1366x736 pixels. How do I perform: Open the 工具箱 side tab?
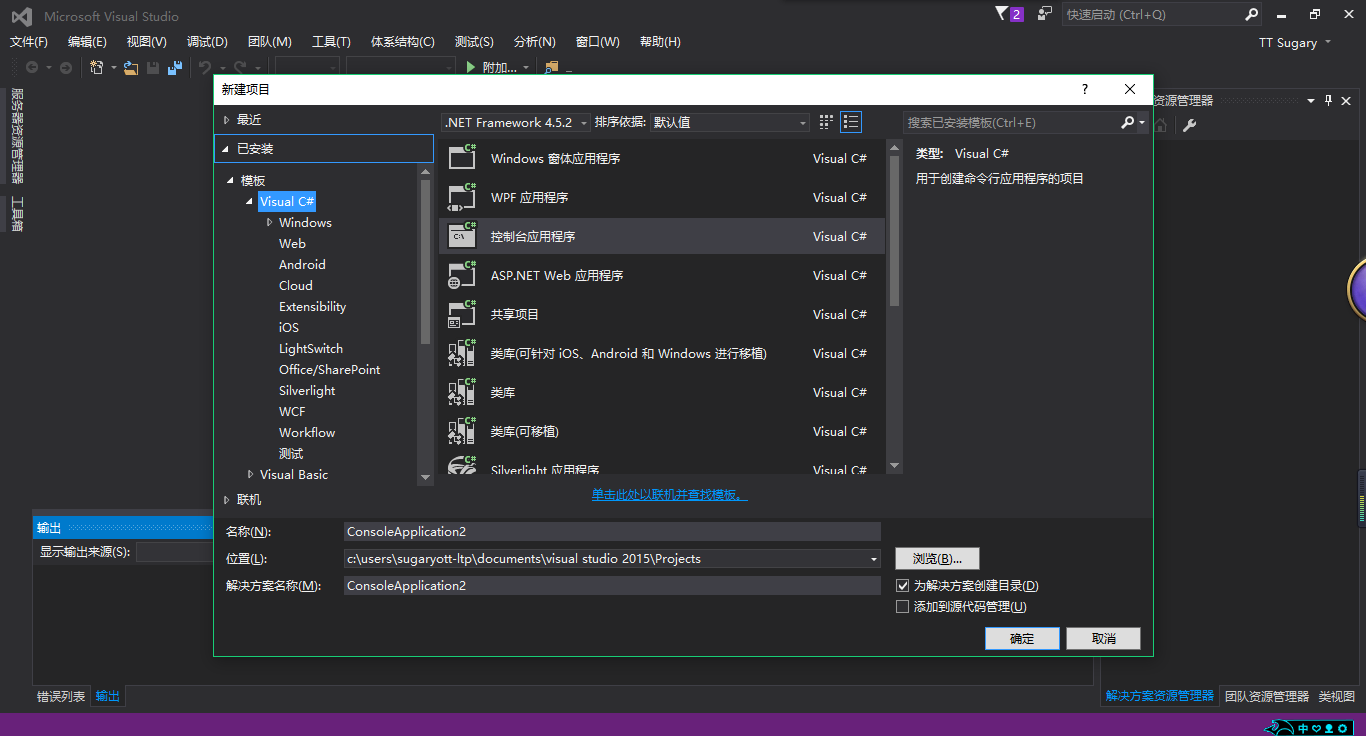(16, 213)
